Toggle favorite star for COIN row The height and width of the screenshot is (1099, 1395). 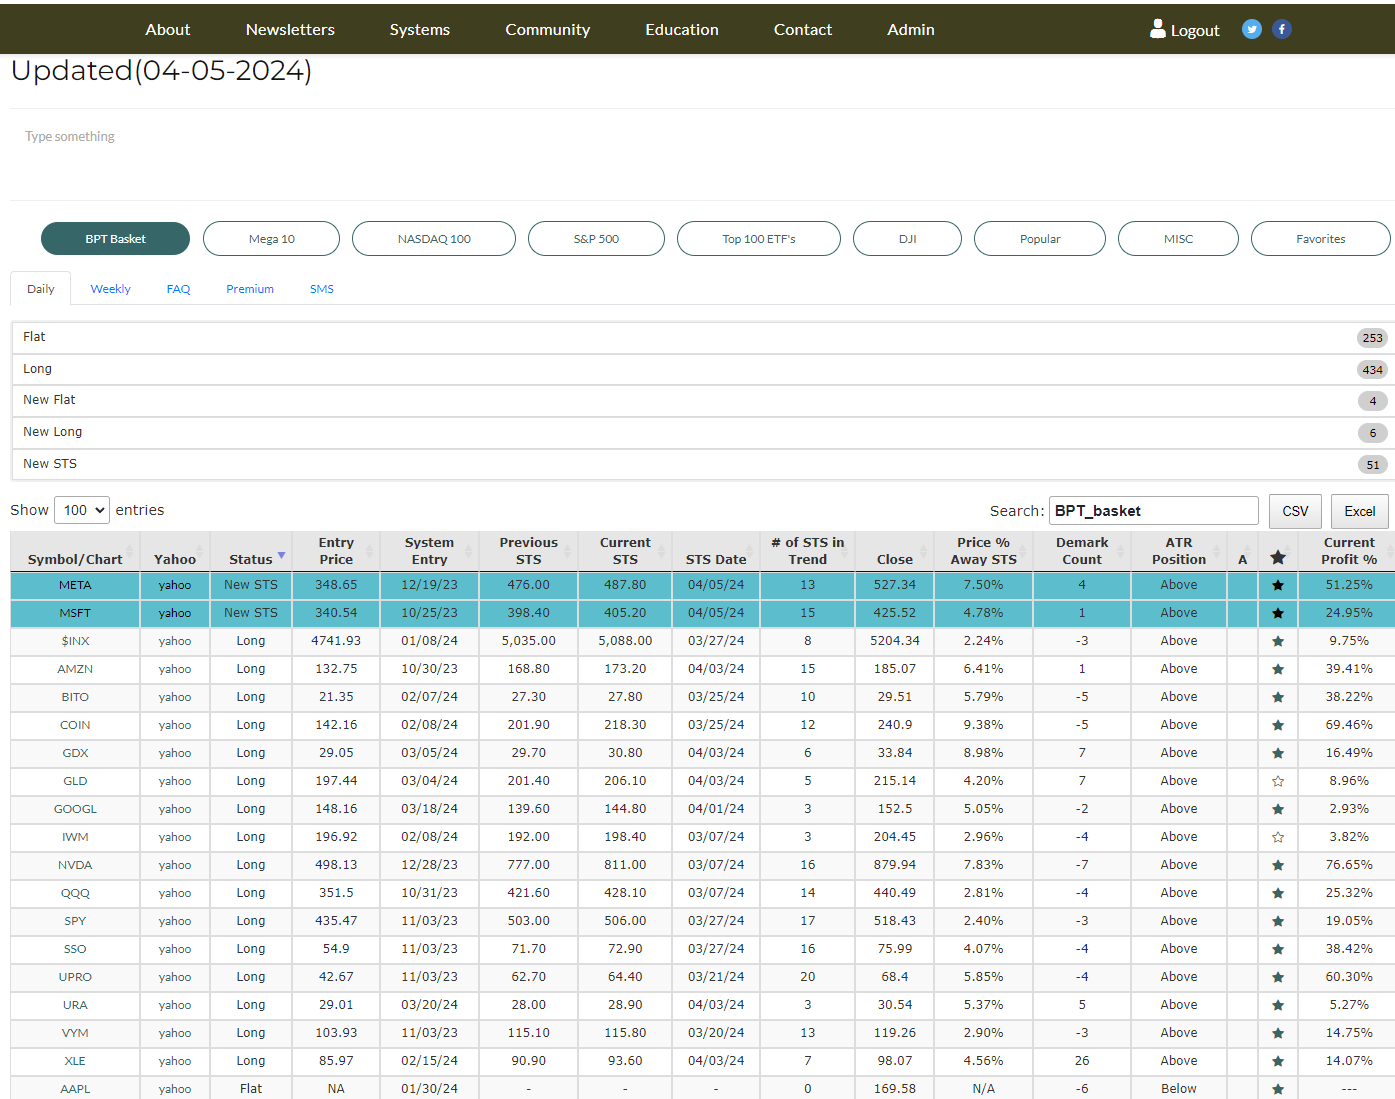point(1277,725)
